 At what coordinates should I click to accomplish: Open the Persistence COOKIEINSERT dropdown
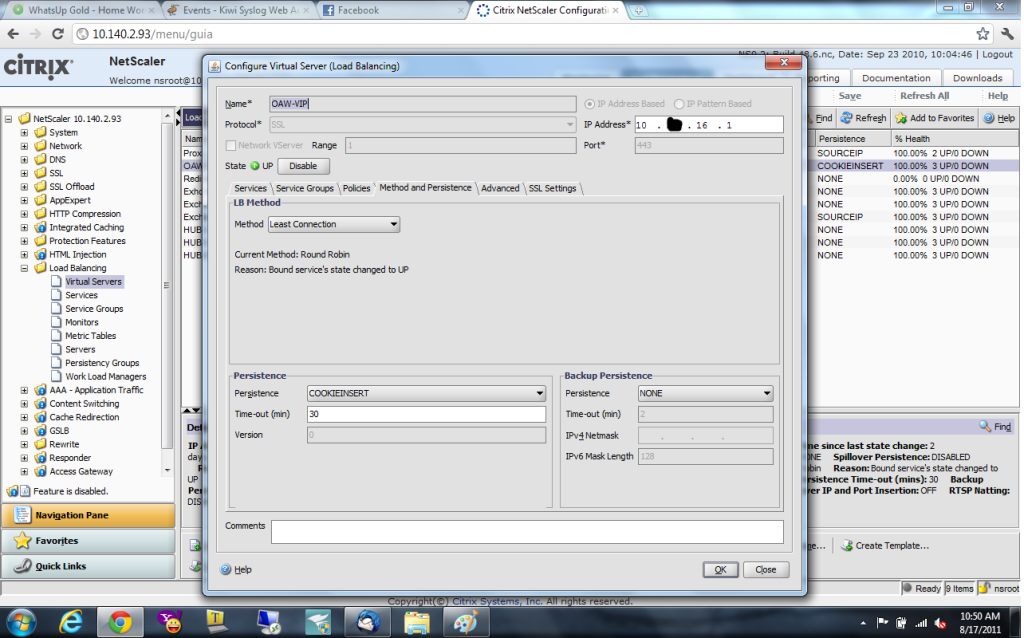[x=426, y=393]
